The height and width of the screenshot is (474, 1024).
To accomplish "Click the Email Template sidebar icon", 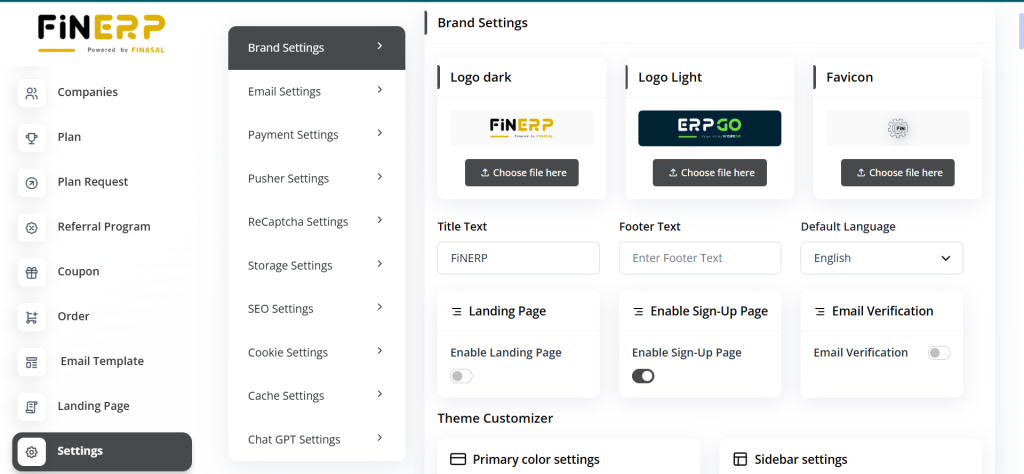I will (x=32, y=362).
